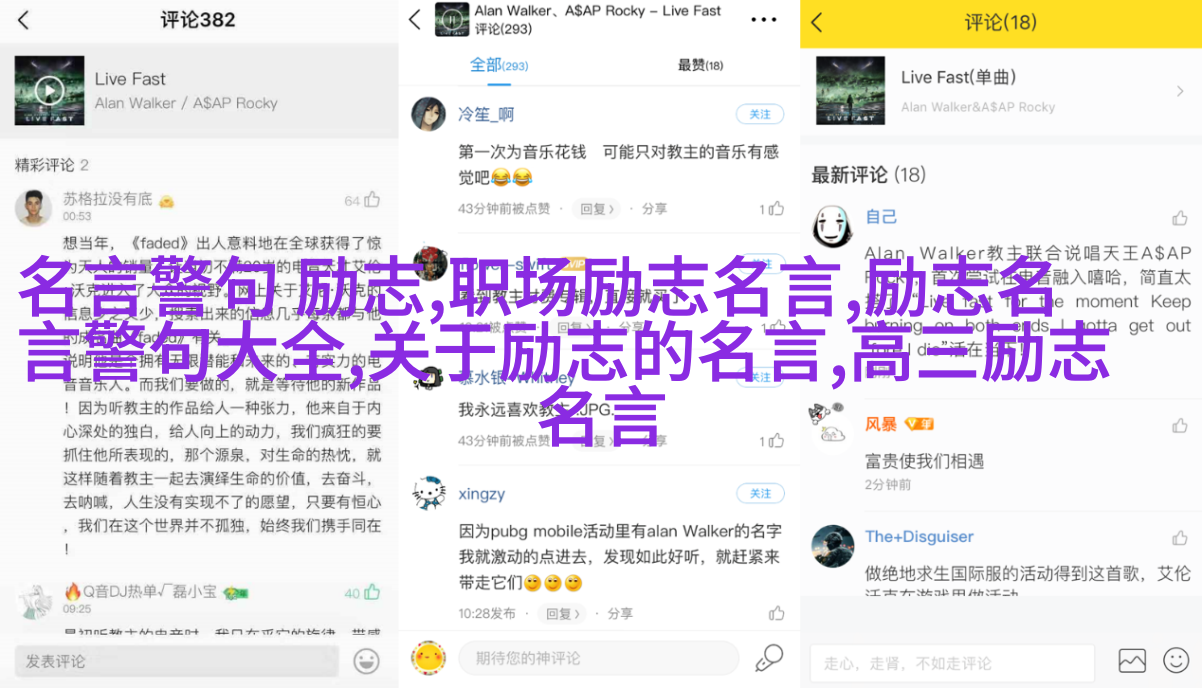Switch to the 最赞(18) tab
The image size is (1202, 688).
coord(700,65)
